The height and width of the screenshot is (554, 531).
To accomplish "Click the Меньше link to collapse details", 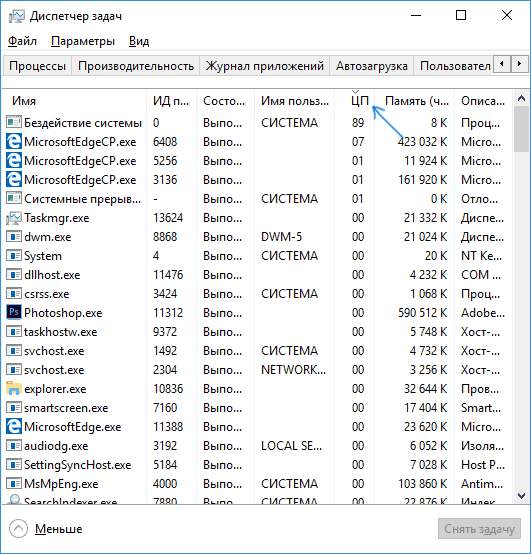I will tap(59, 529).
